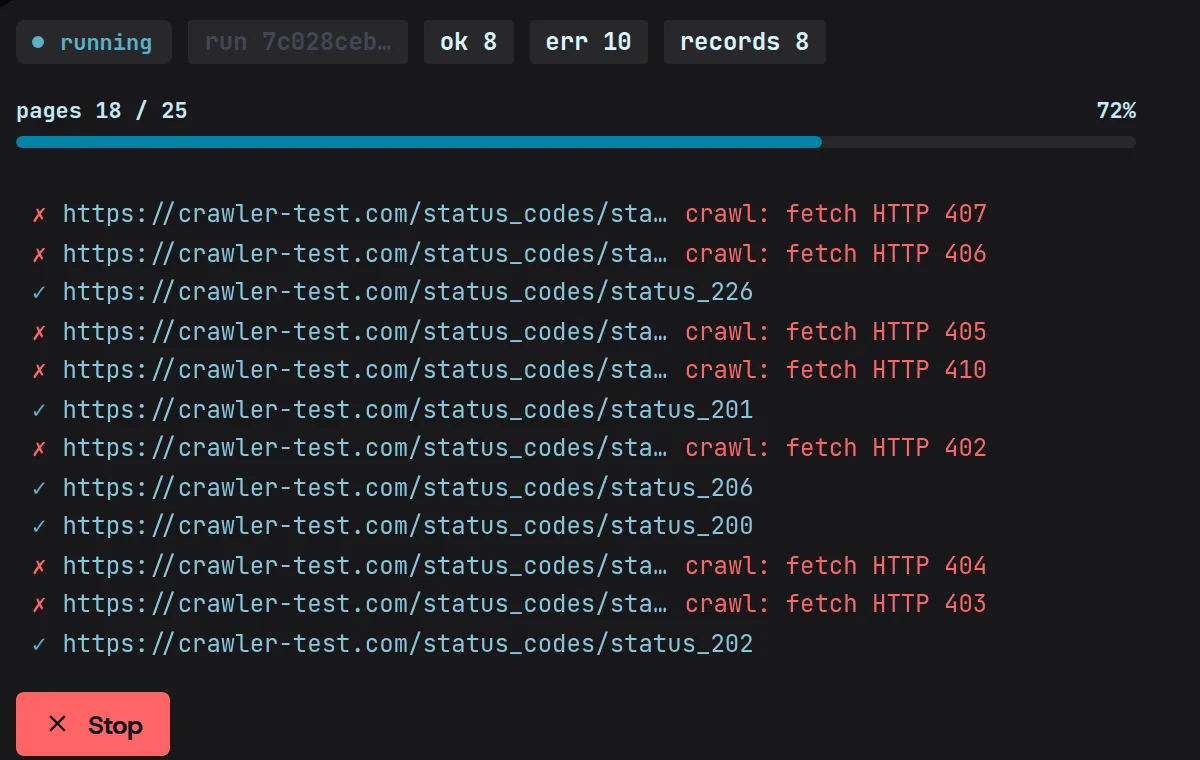
Task: Click the truncated URL with HTTP 410 error
Action: click(365, 370)
